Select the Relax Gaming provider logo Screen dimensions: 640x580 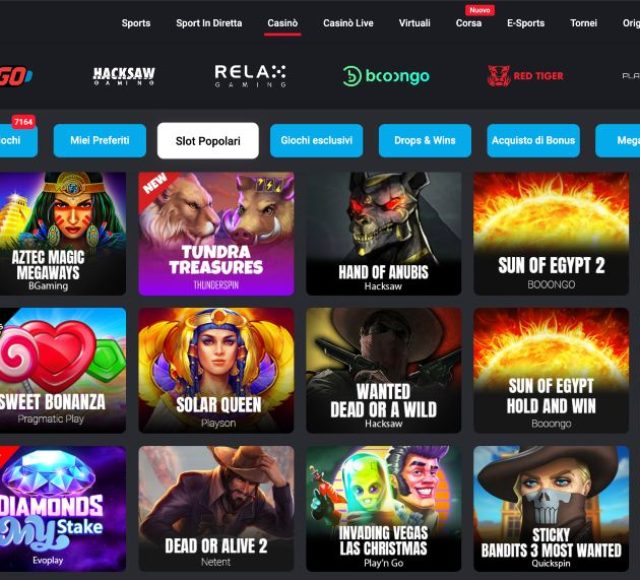coord(250,76)
